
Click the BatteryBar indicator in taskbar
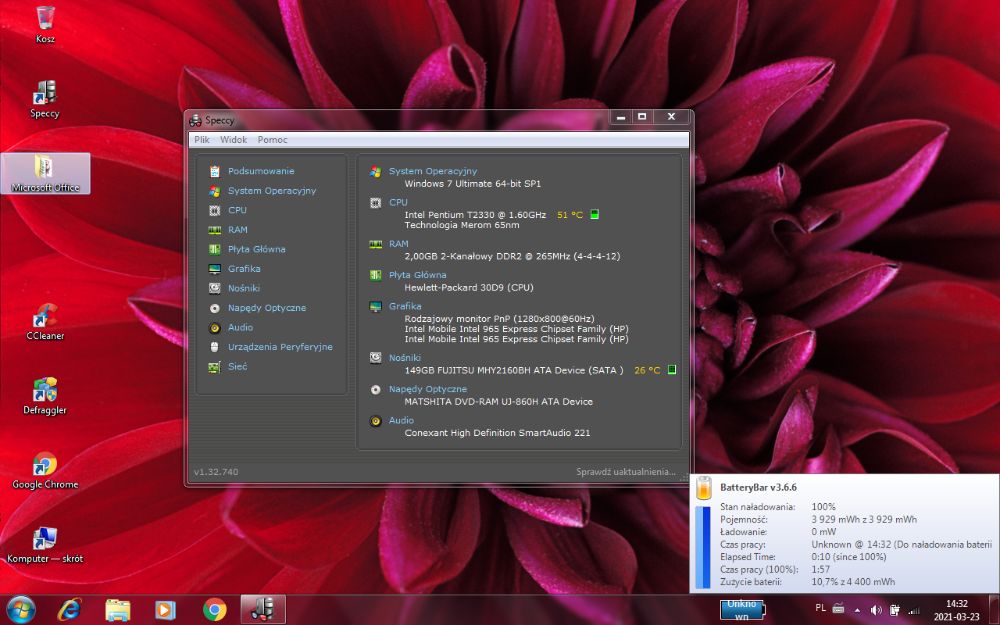(x=742, y=610)
